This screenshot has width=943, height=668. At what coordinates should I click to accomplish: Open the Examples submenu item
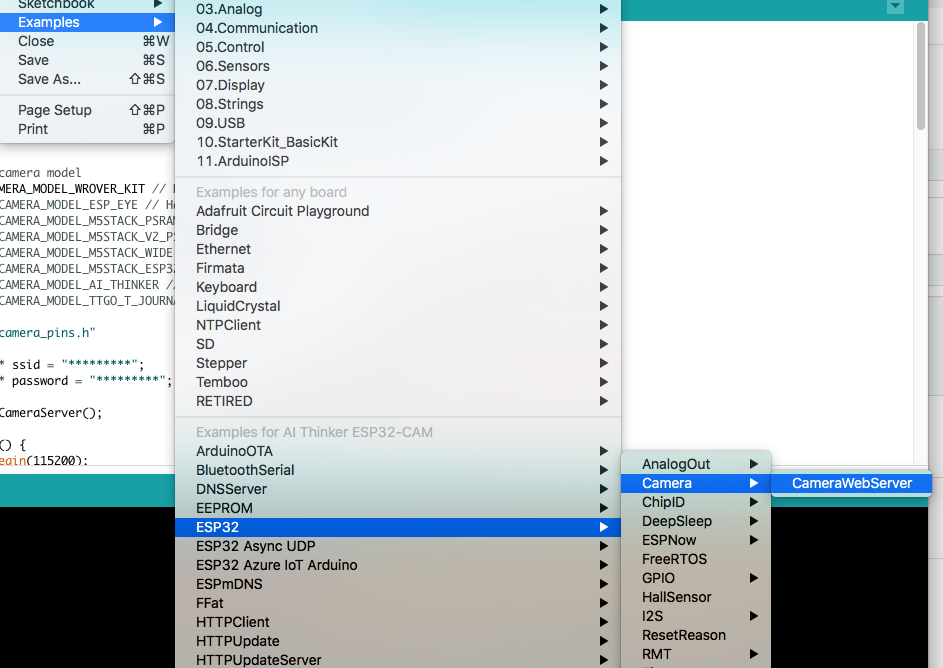coord(87,22)
